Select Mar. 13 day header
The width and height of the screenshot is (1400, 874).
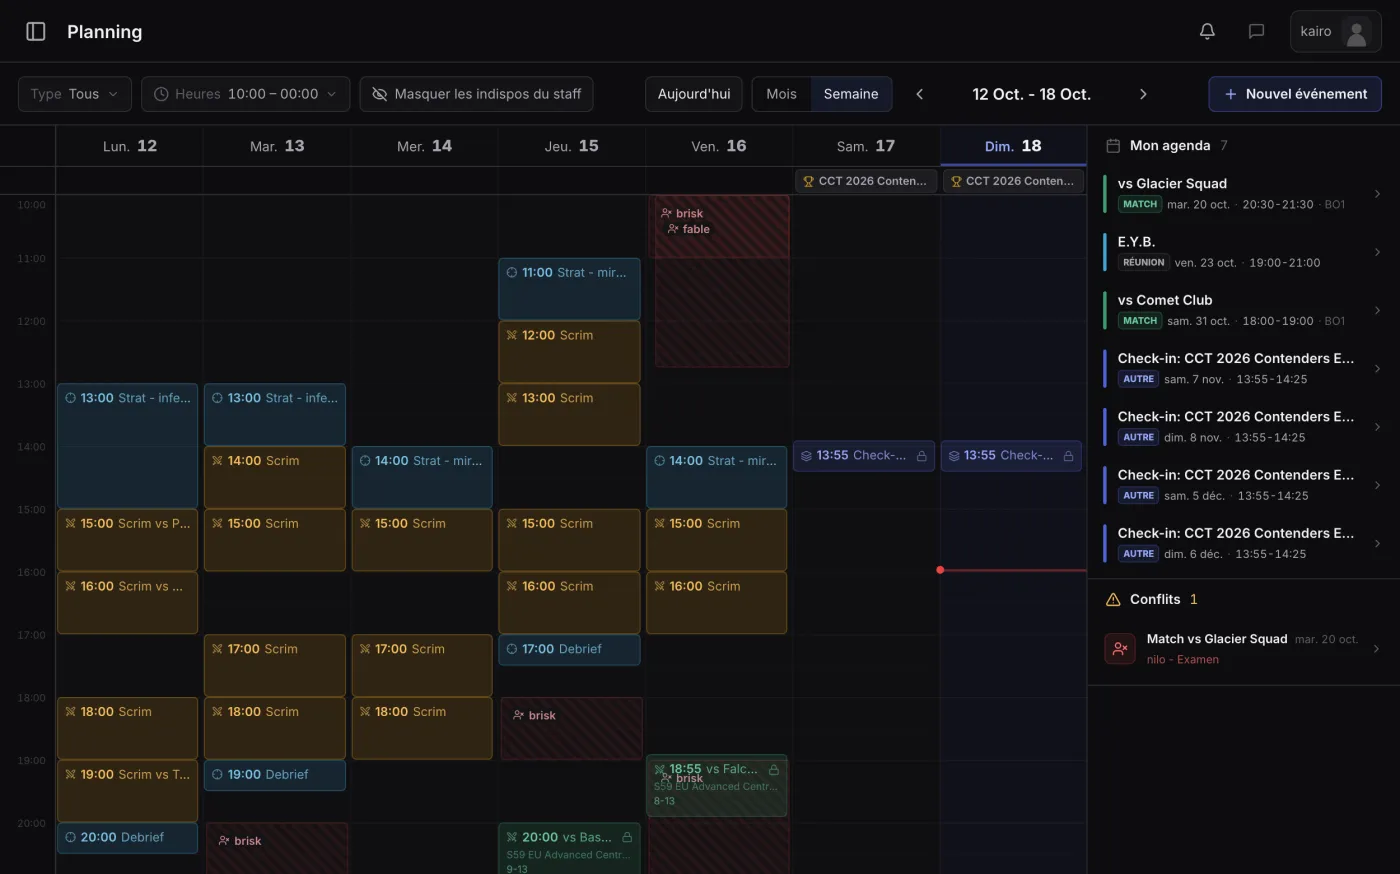tap(277, 146)
